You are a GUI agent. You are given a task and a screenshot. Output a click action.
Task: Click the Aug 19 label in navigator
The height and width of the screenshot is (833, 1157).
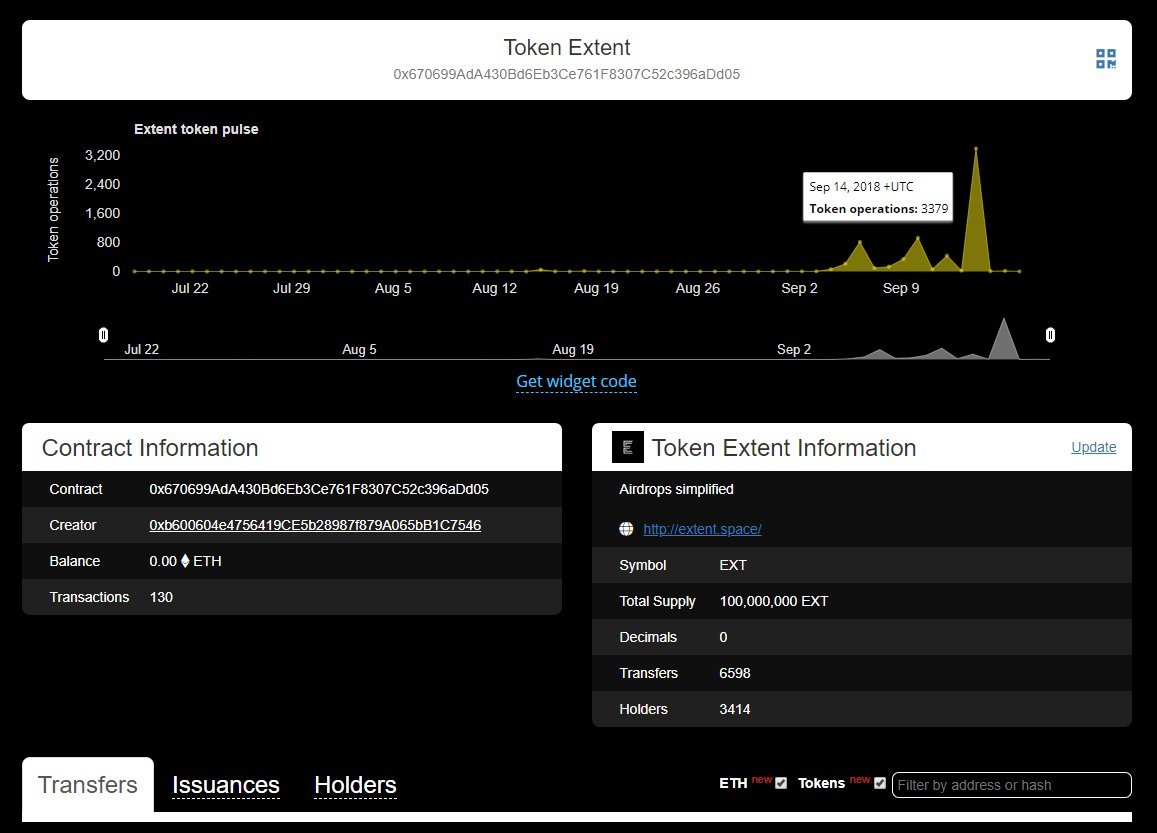pos(573,349)
